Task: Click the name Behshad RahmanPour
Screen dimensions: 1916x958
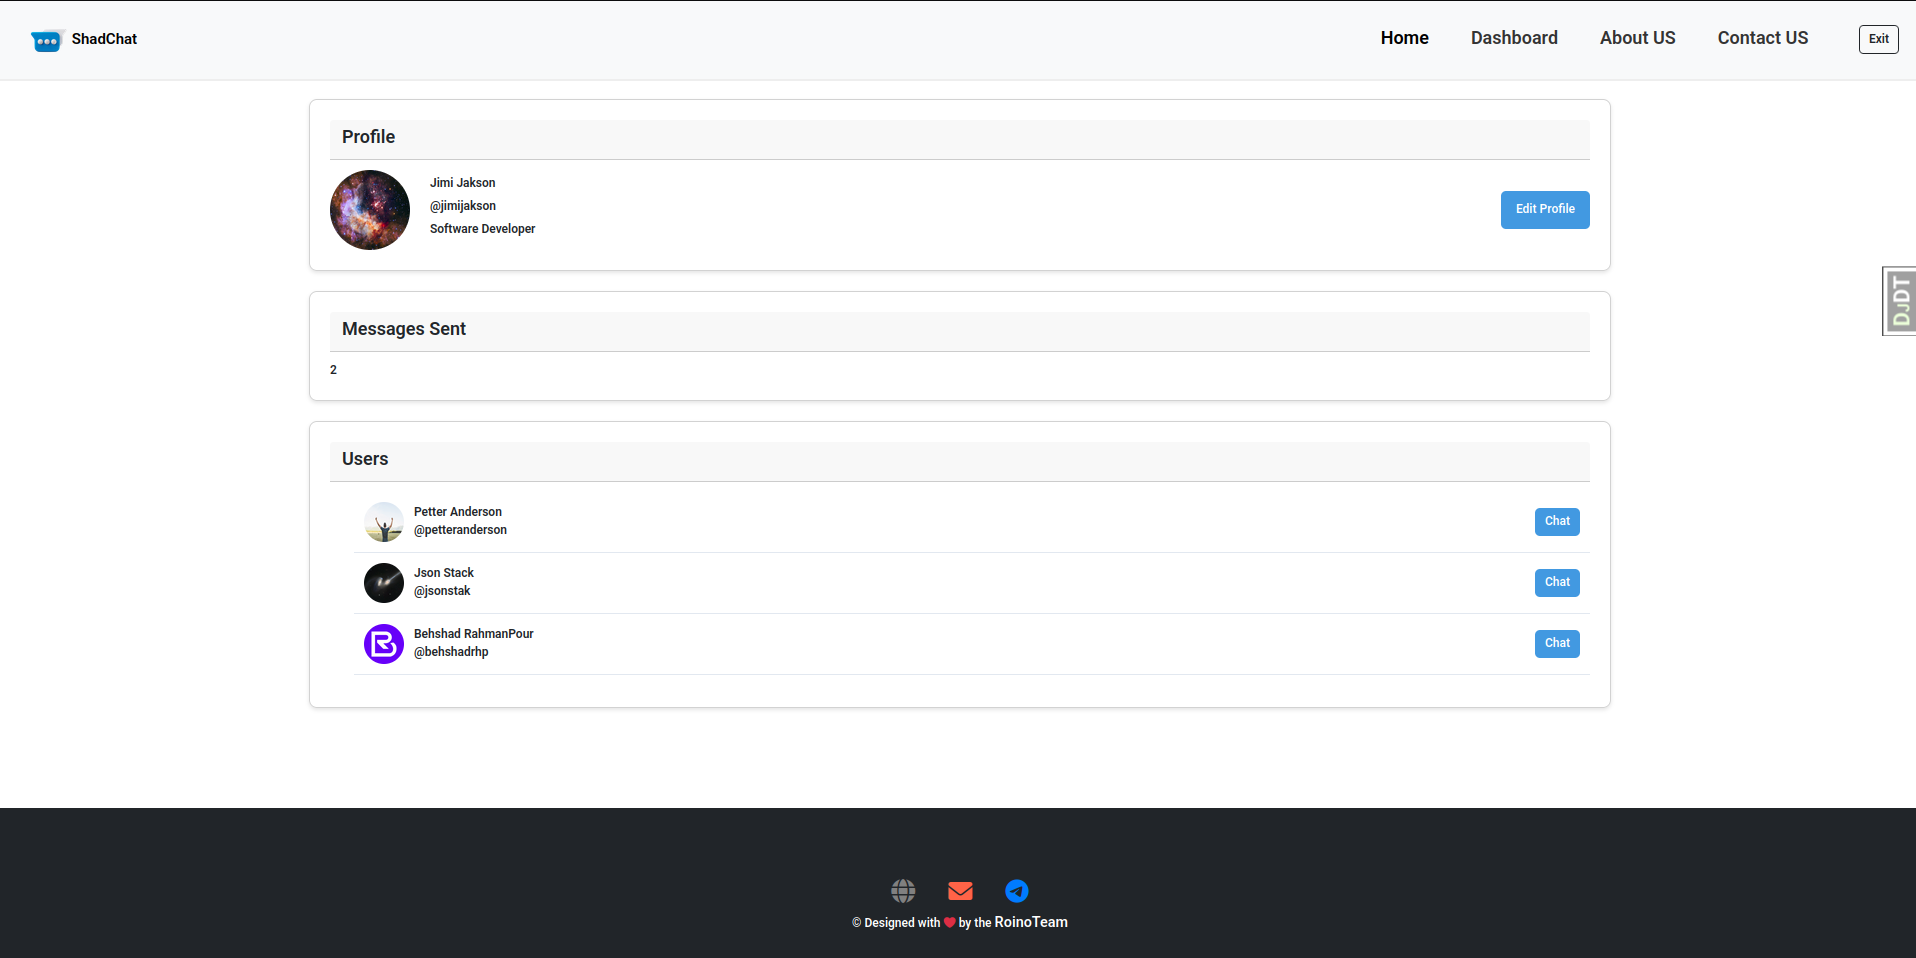Action: click(x=474, y=634)
